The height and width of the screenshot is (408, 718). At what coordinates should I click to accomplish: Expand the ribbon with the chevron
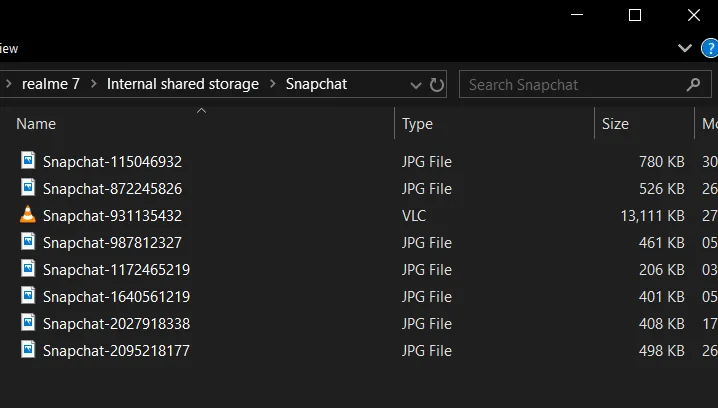coord(685,48)
